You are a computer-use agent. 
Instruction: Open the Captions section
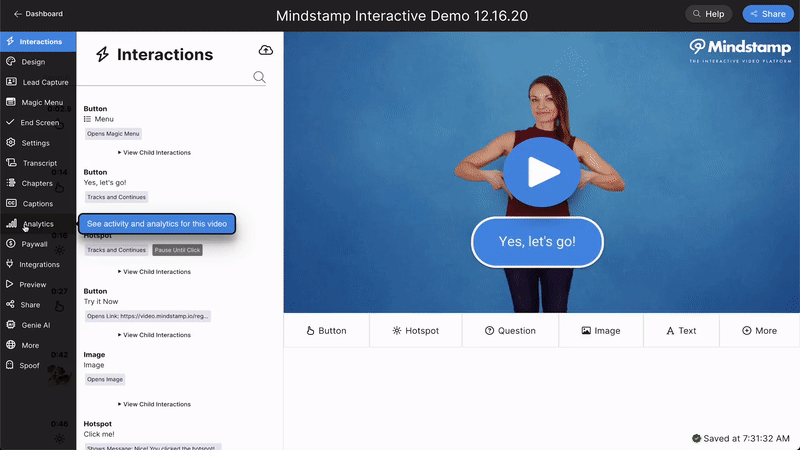pyautogui.click(x=37, y=204)
